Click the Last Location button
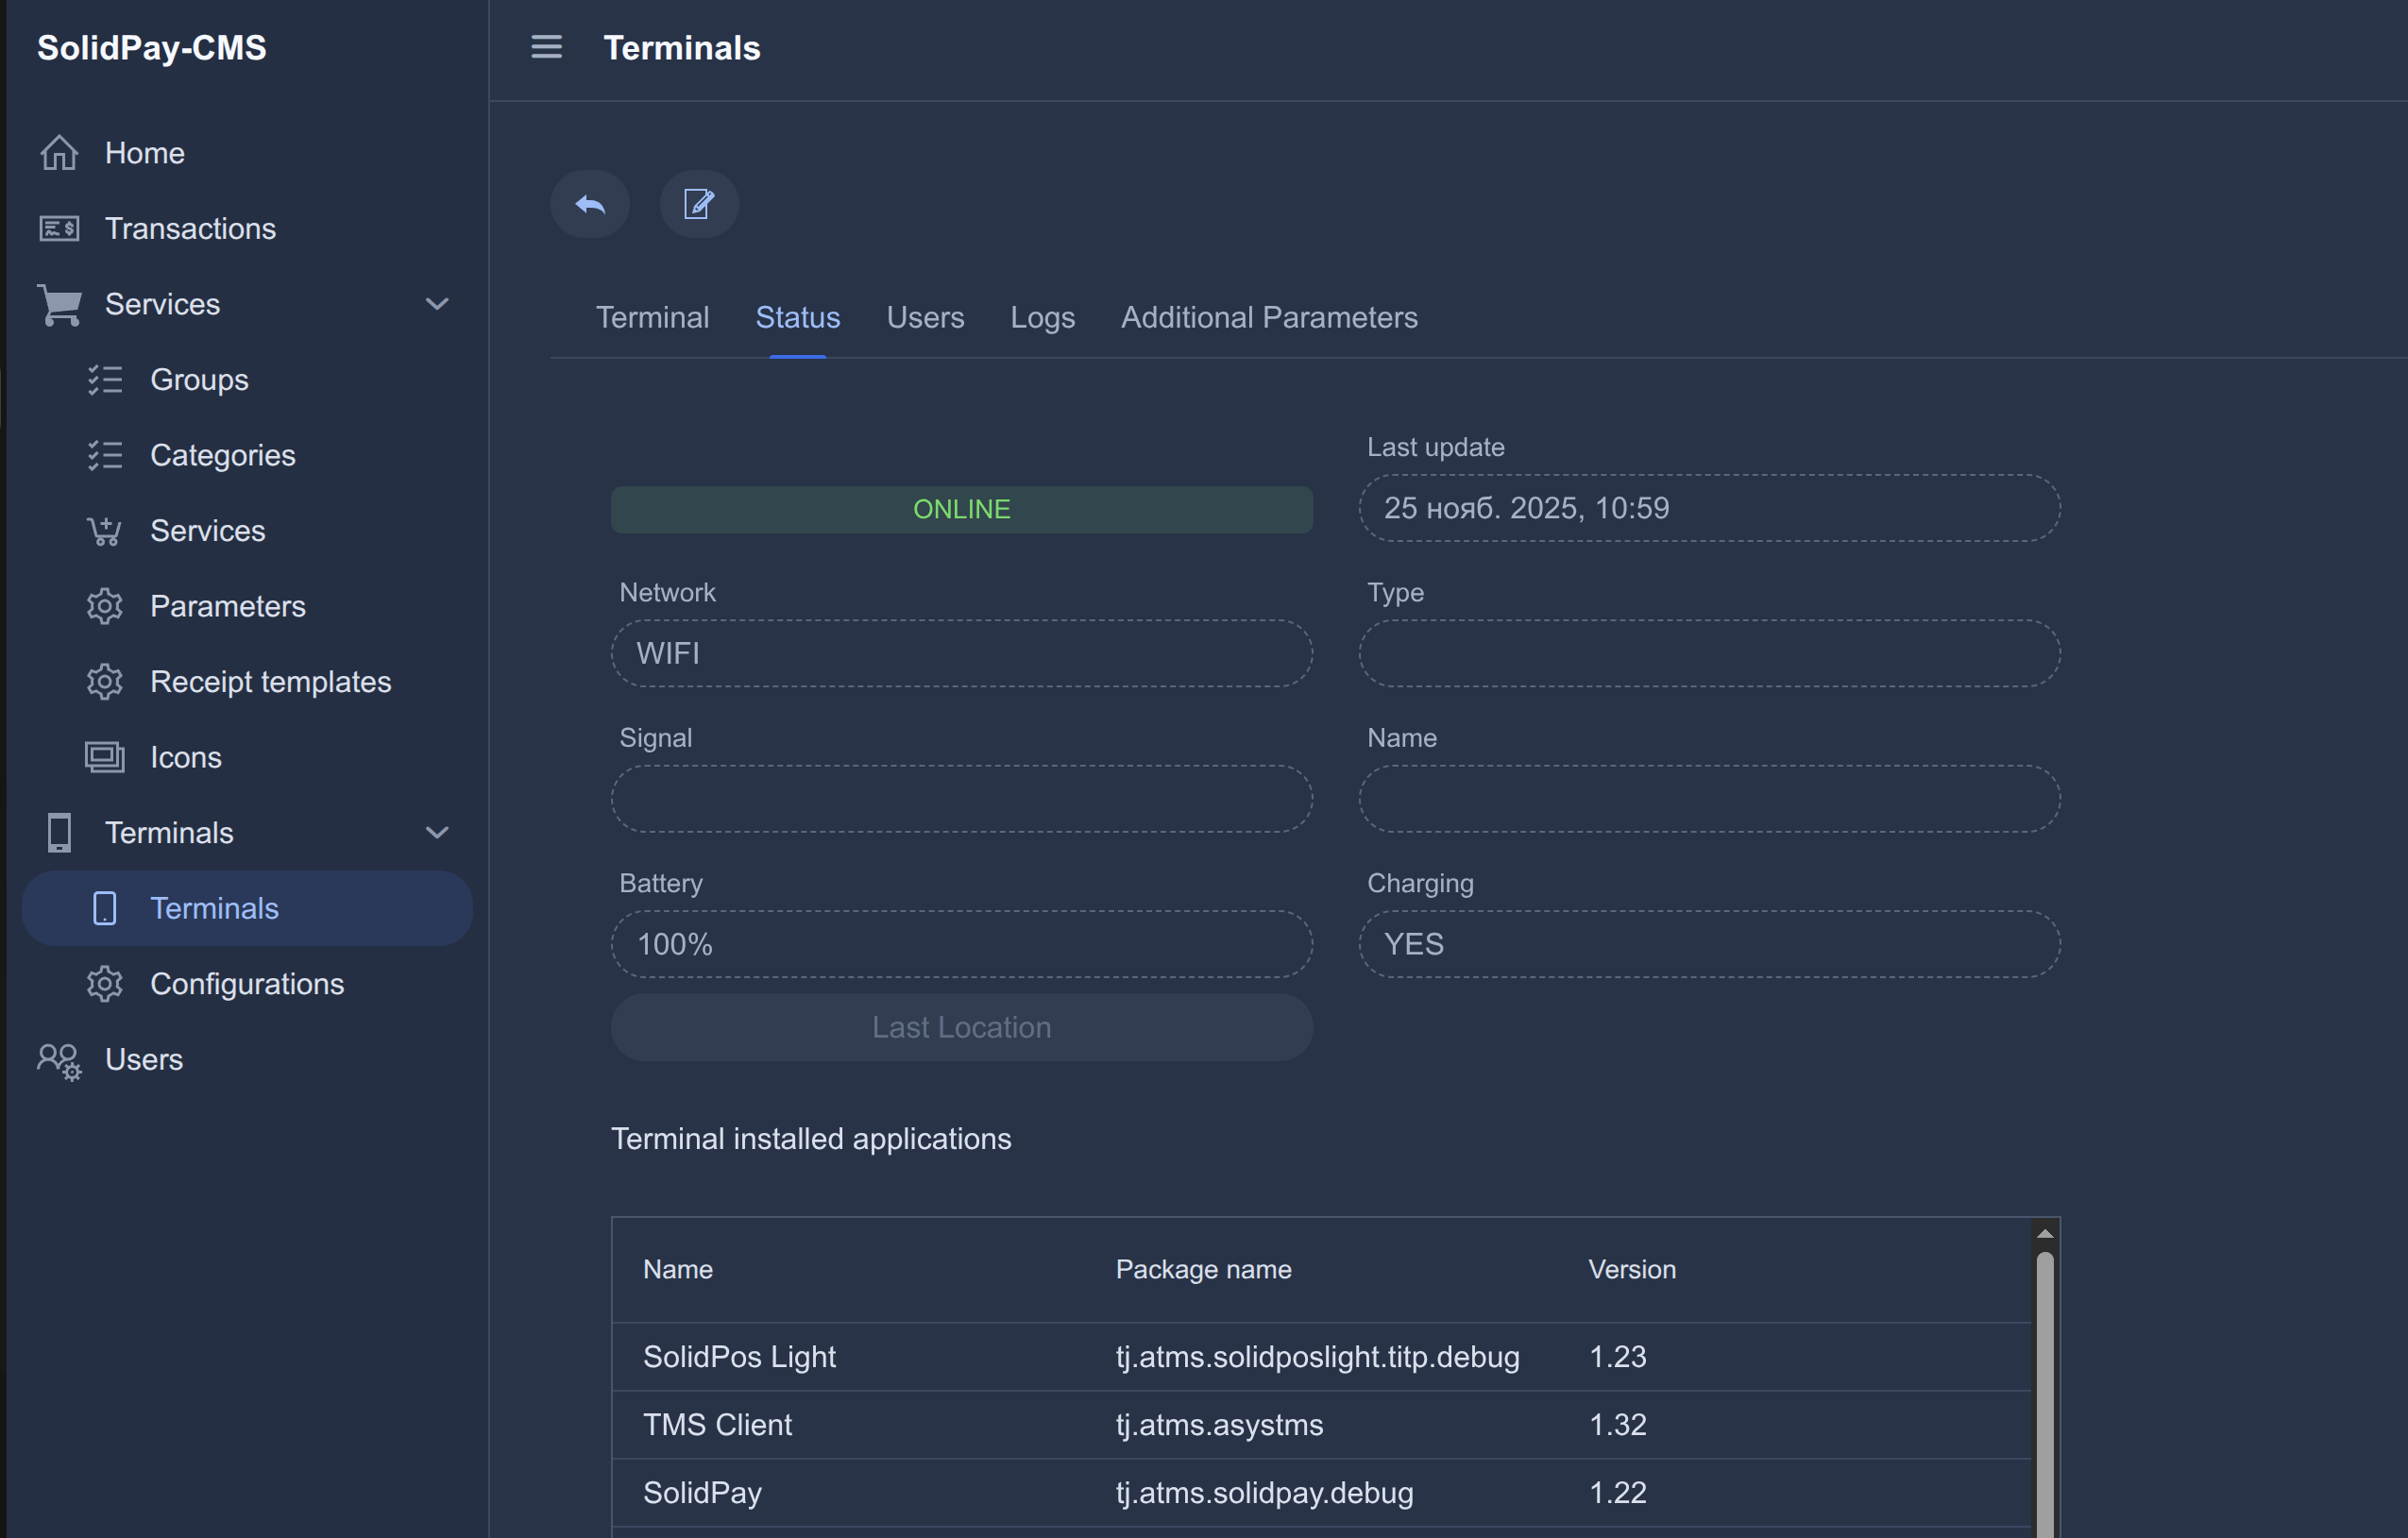Screen dimensions: 2408x1538 [x=961, y=1027]
